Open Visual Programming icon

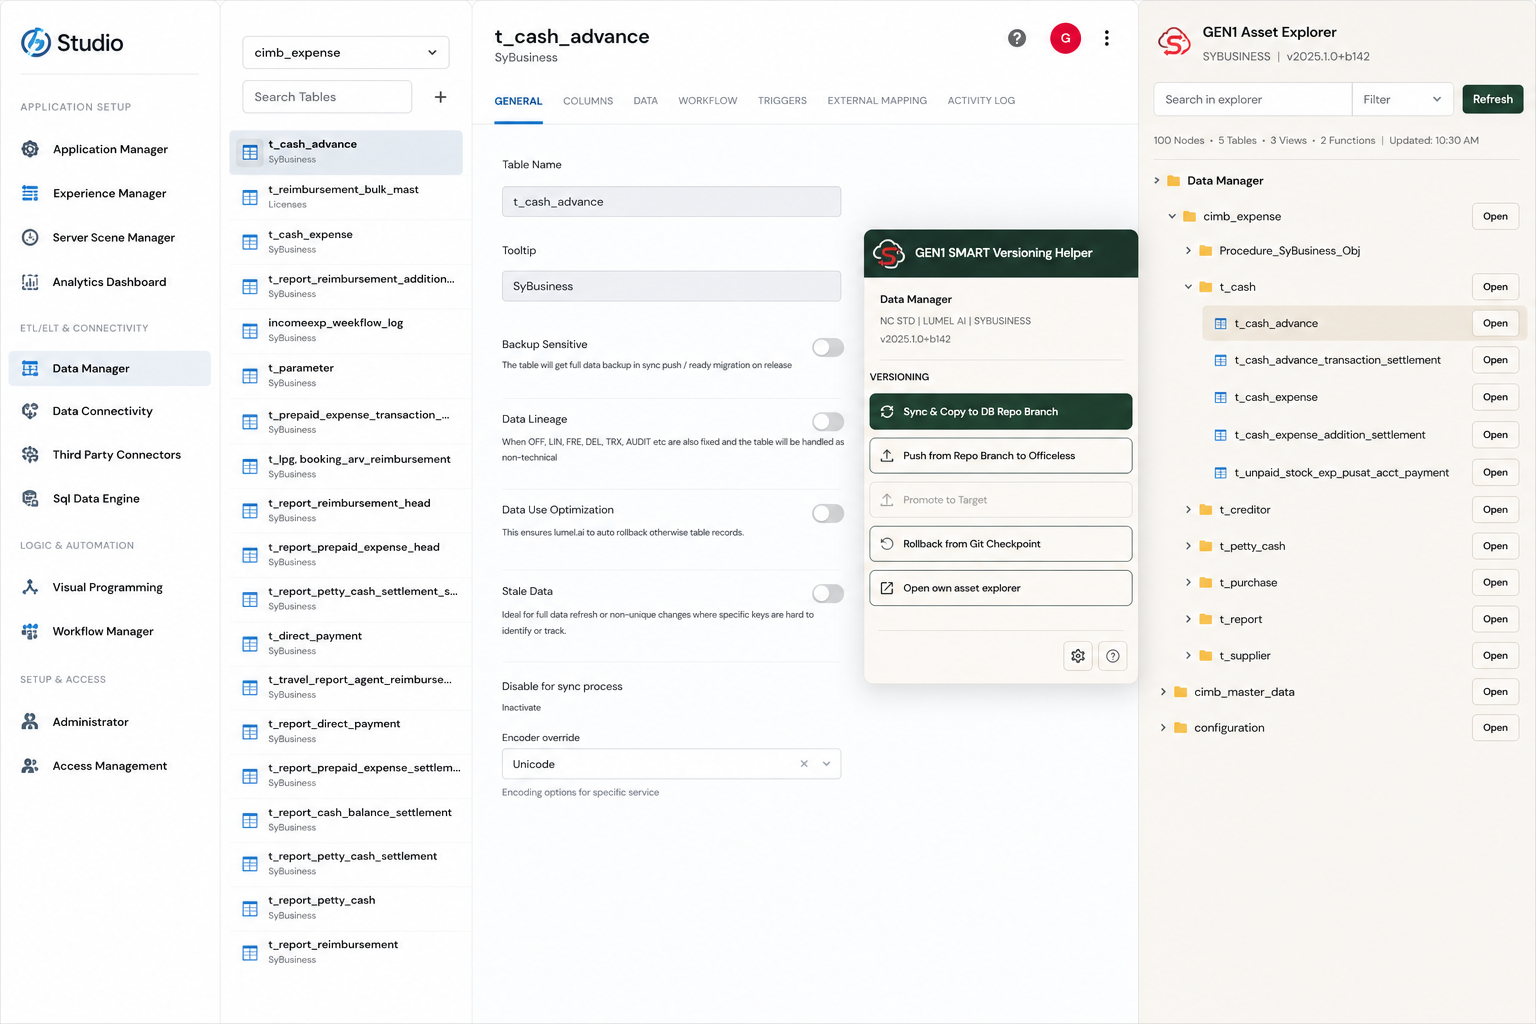(x=30, y=587)
